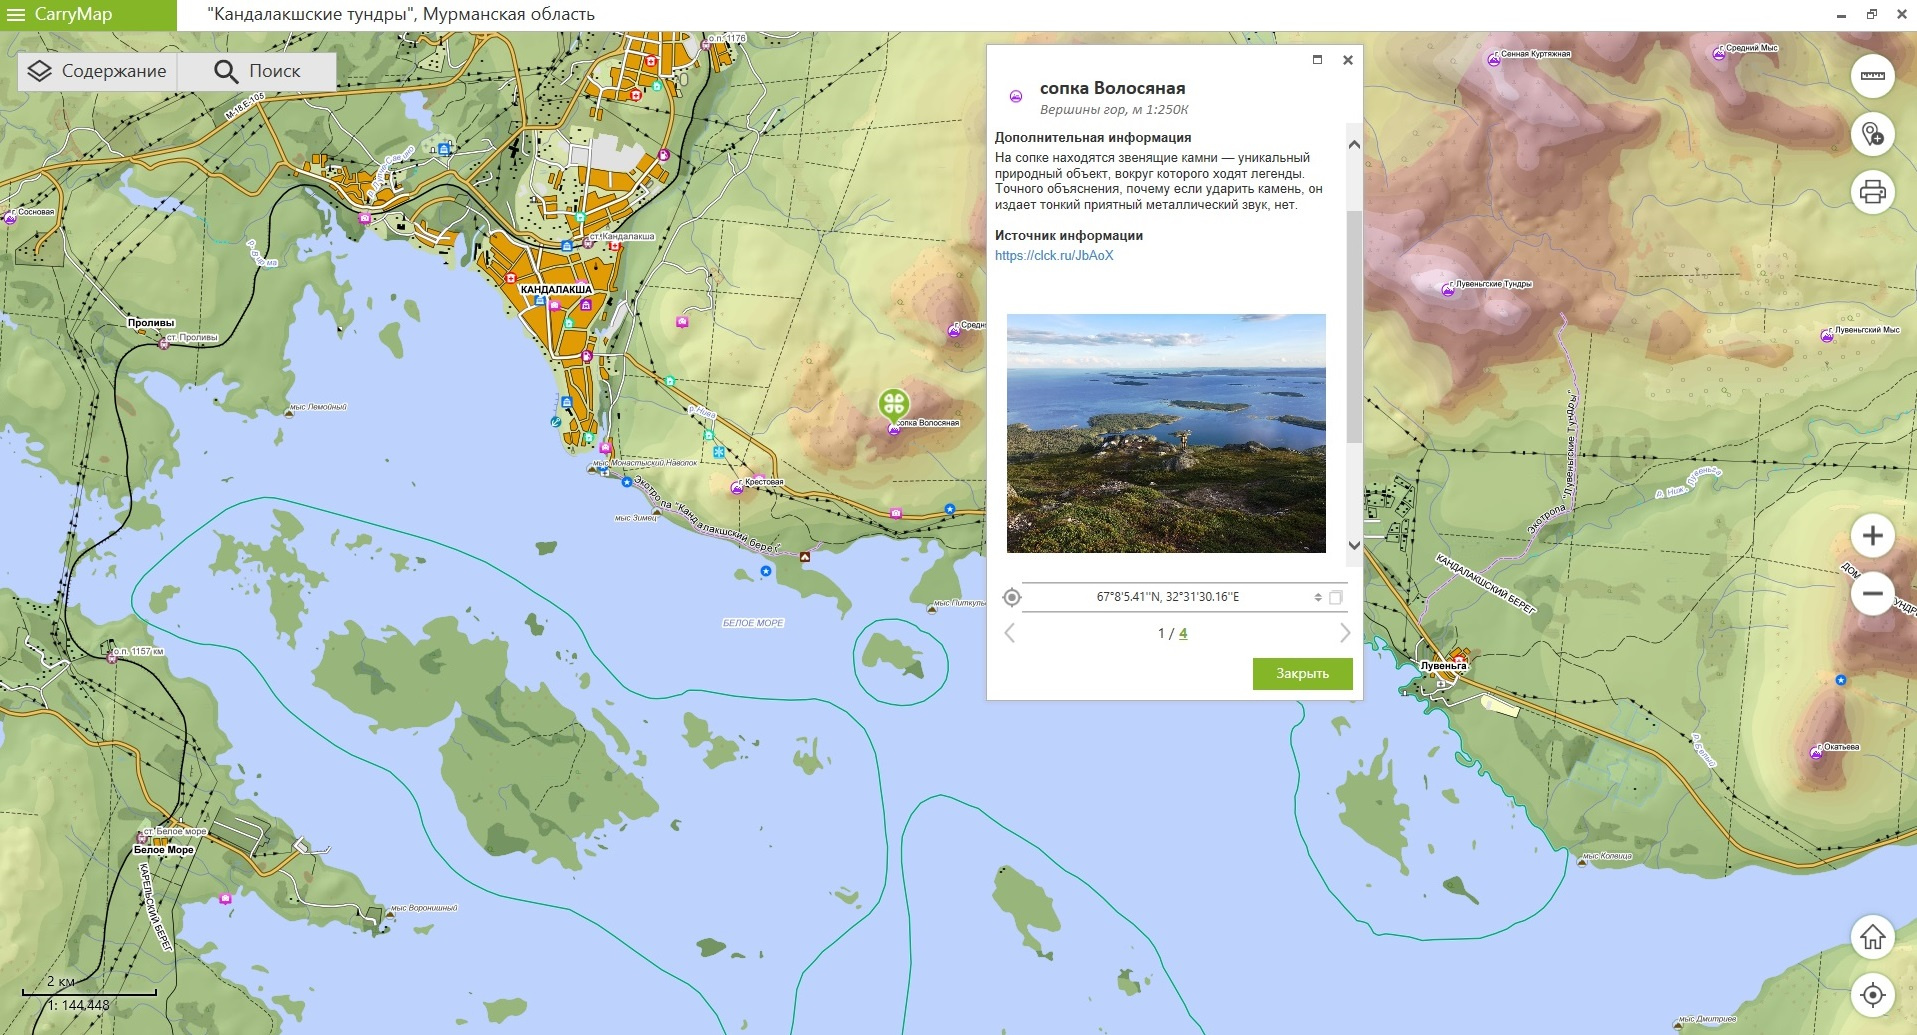
Task: Select the ruler measurement tool
Action: (1872, 76)
